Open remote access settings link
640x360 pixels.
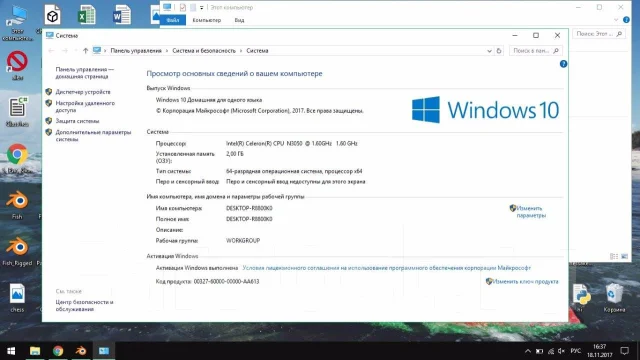pos(85,107)
